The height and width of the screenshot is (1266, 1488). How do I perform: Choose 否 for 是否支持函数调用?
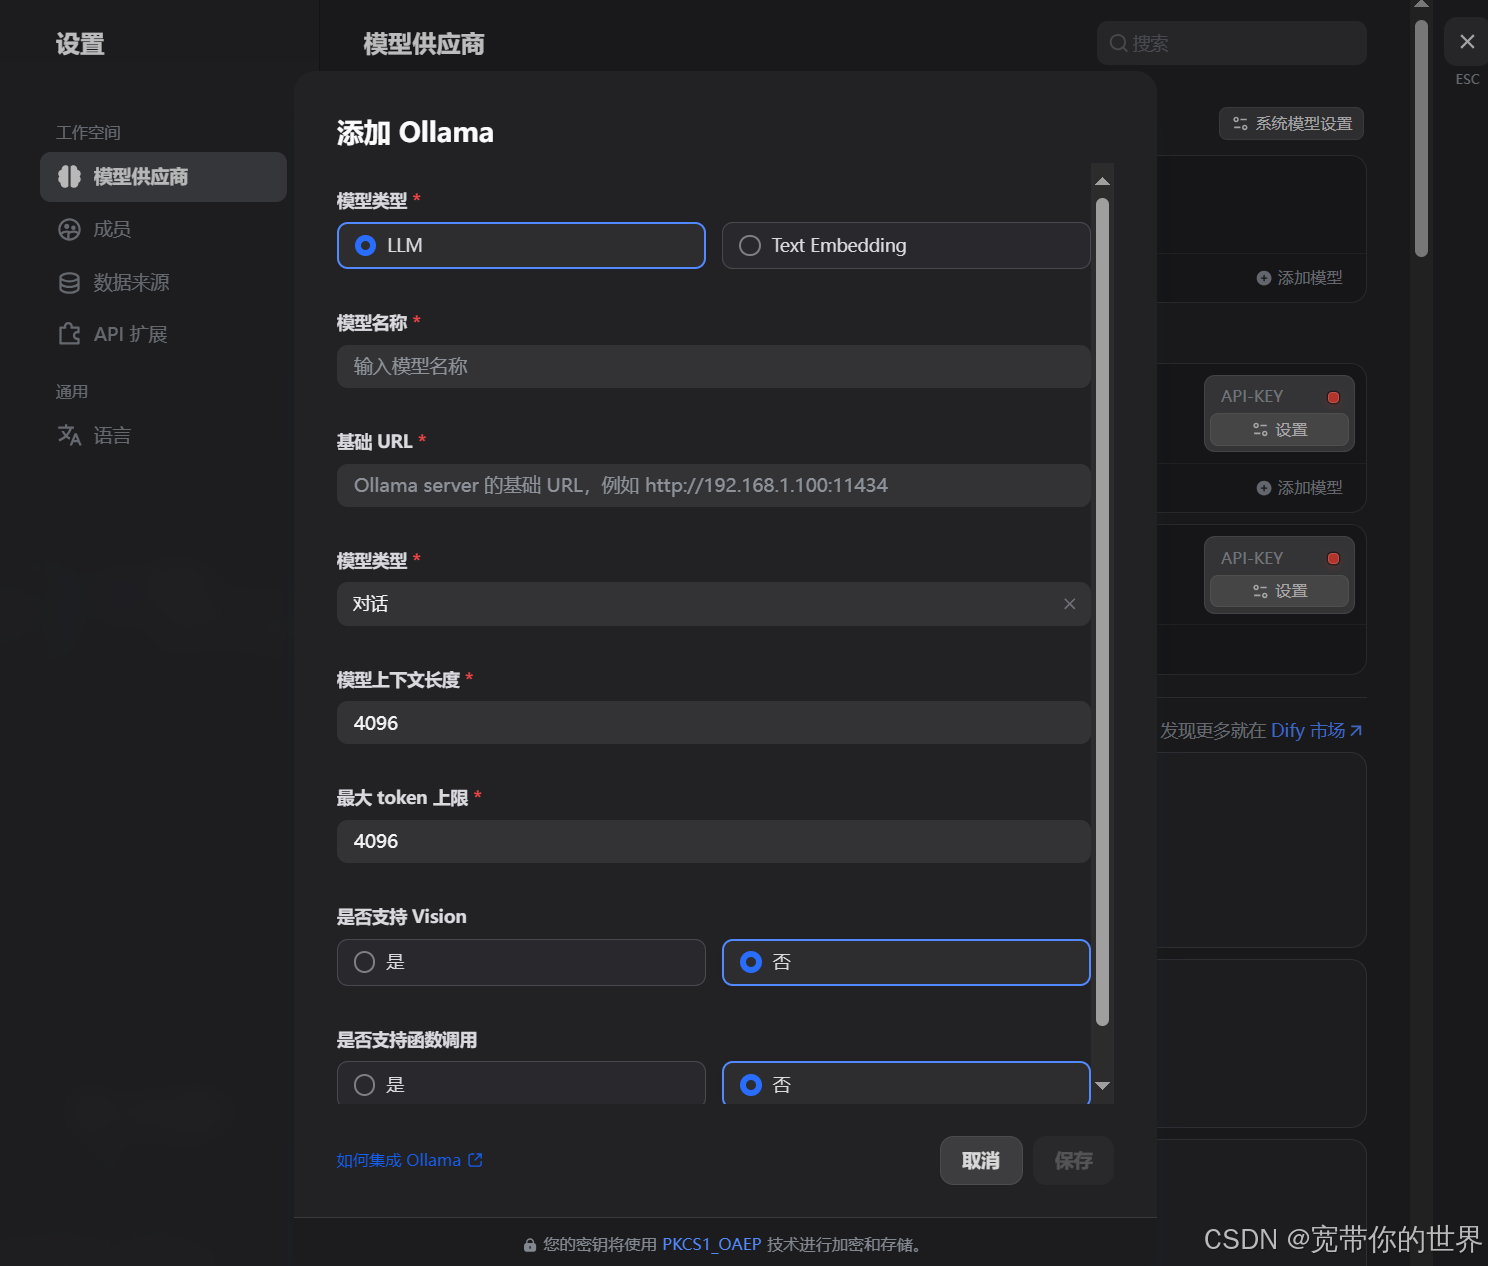pyautogui.click(x=906, y=1084)
